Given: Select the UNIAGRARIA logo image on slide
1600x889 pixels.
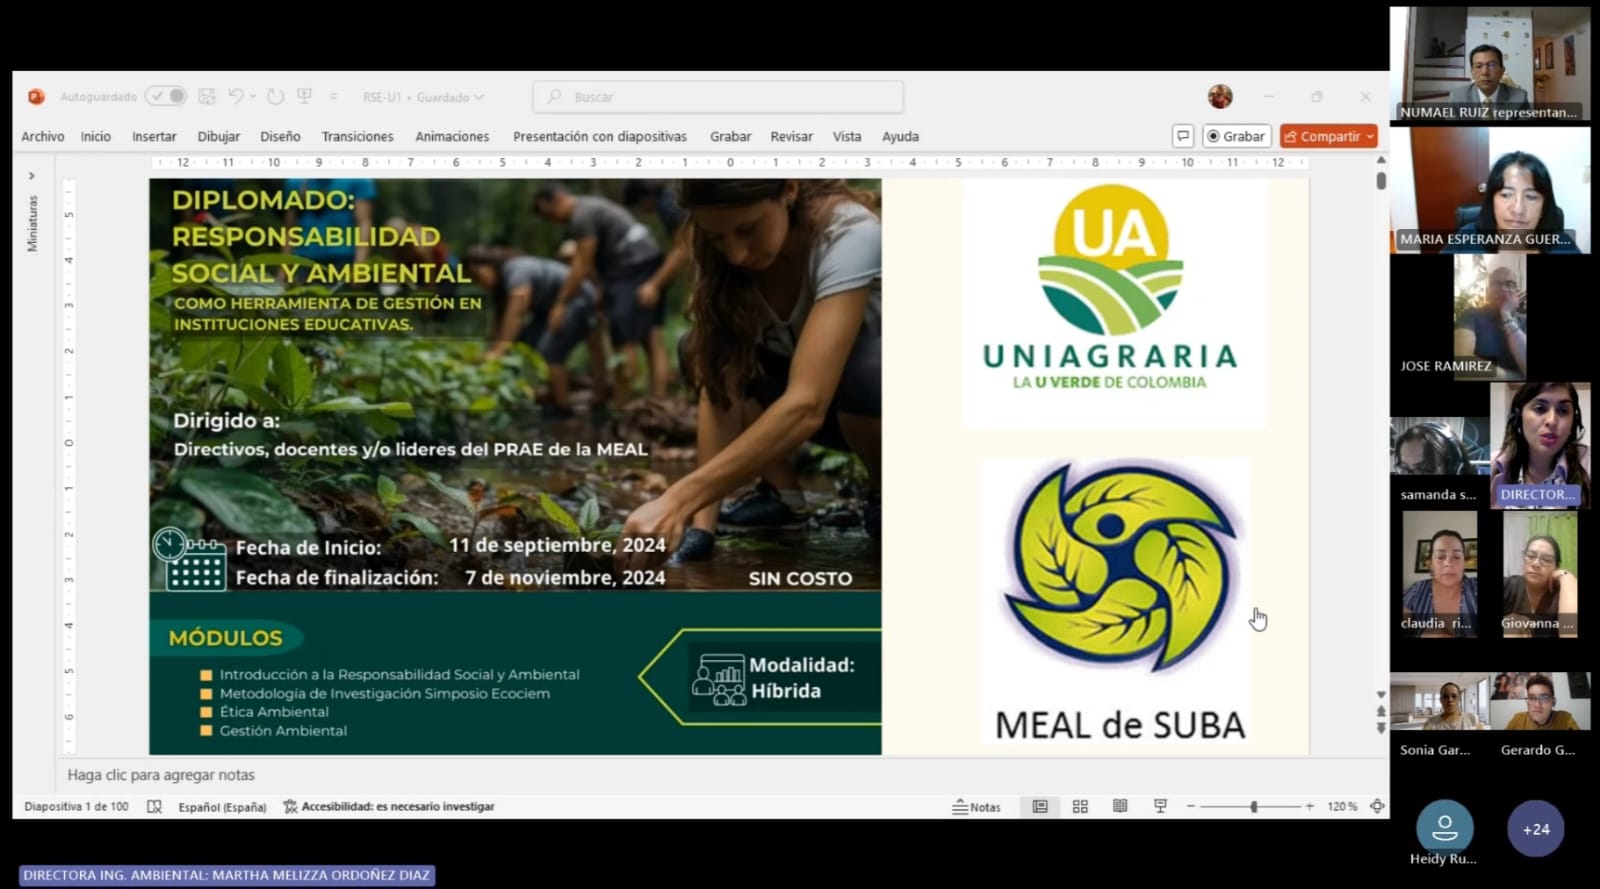Looking at the screenshot, I should pyautogui.click(x=1115, y=304).
